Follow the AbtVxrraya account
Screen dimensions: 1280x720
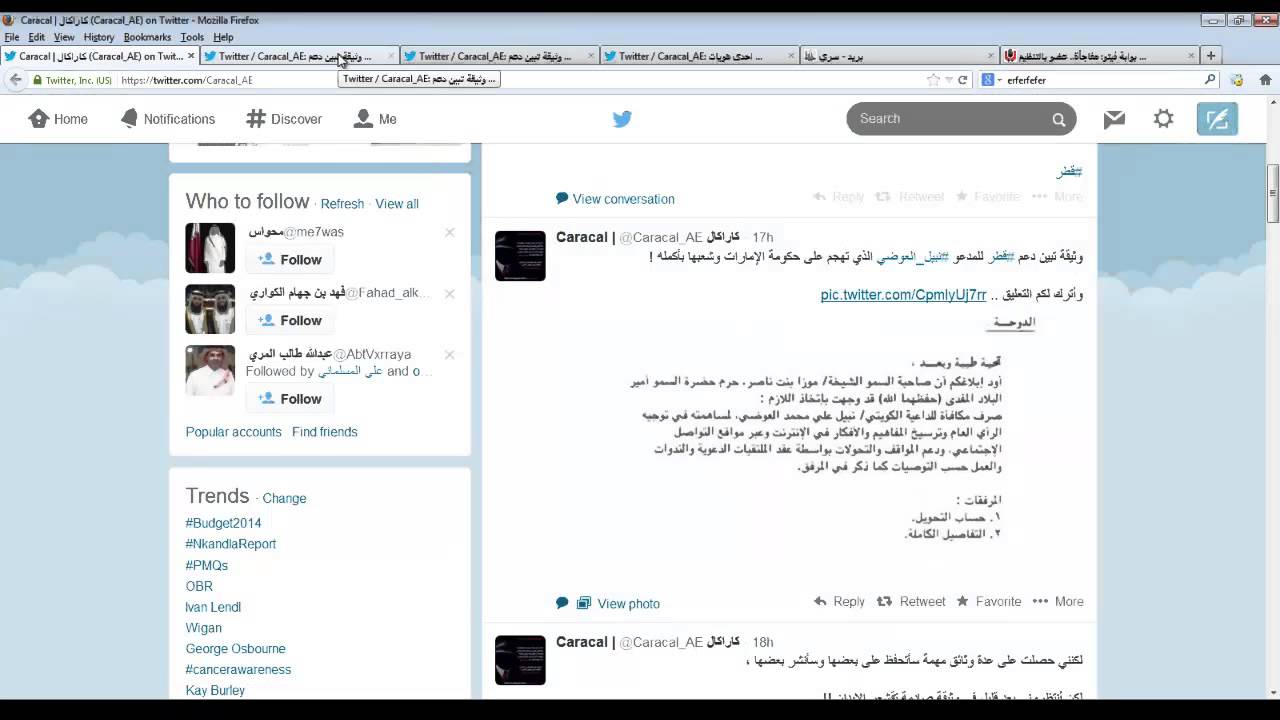pos(290,398)
